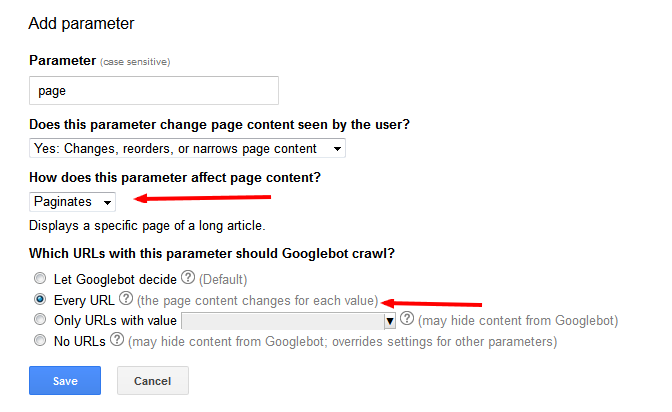
Task: Select the "Let Googlebot decide" radio button
Action: coord(39,279)
